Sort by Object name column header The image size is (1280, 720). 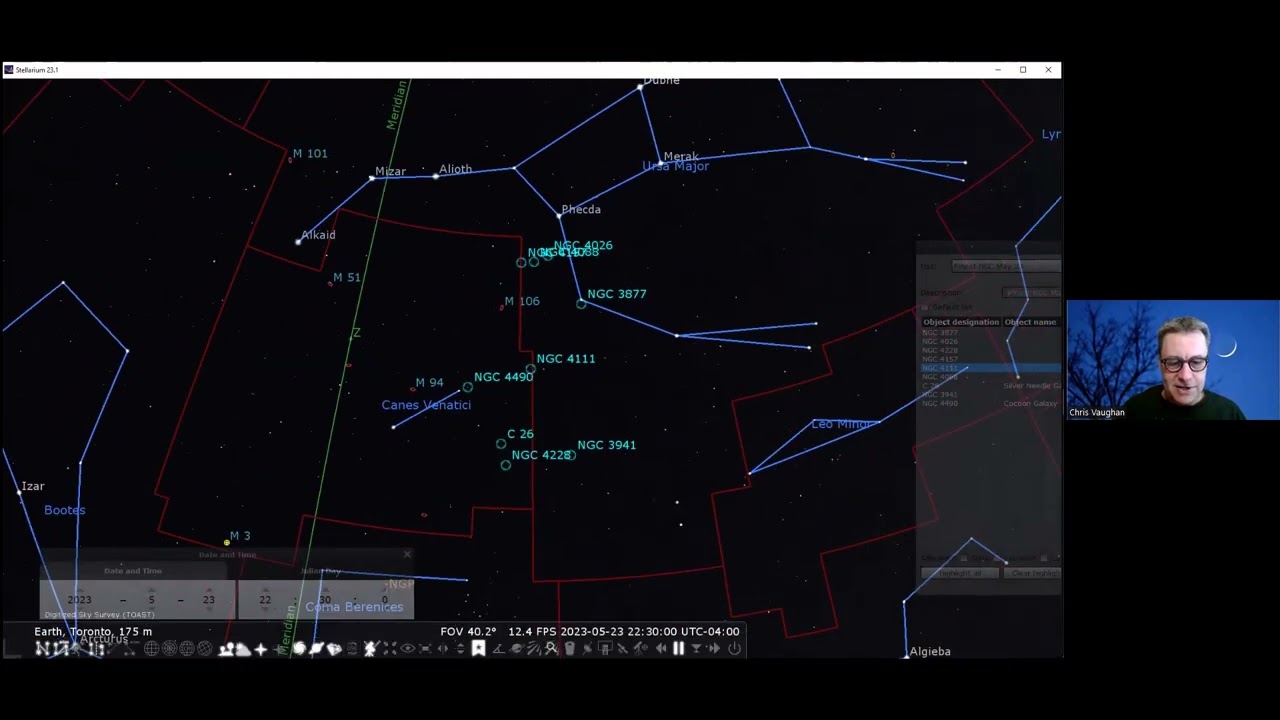pos(1032,322)
